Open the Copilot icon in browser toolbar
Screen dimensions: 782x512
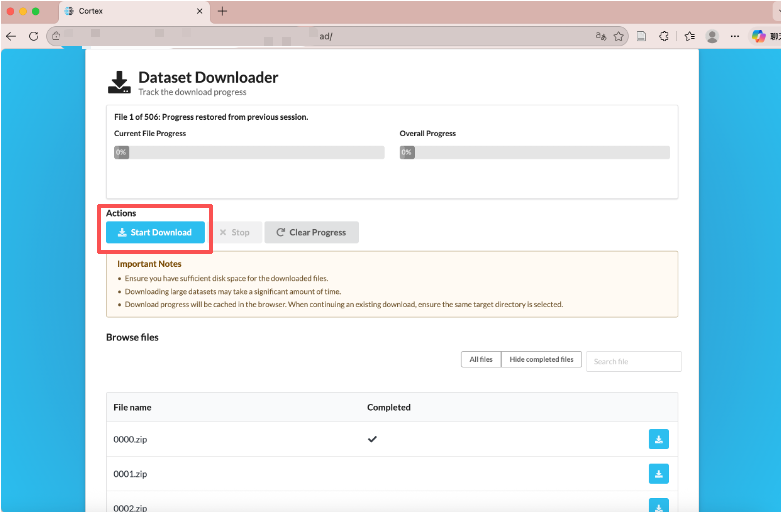pyautogui.click(x=760, y=36)
